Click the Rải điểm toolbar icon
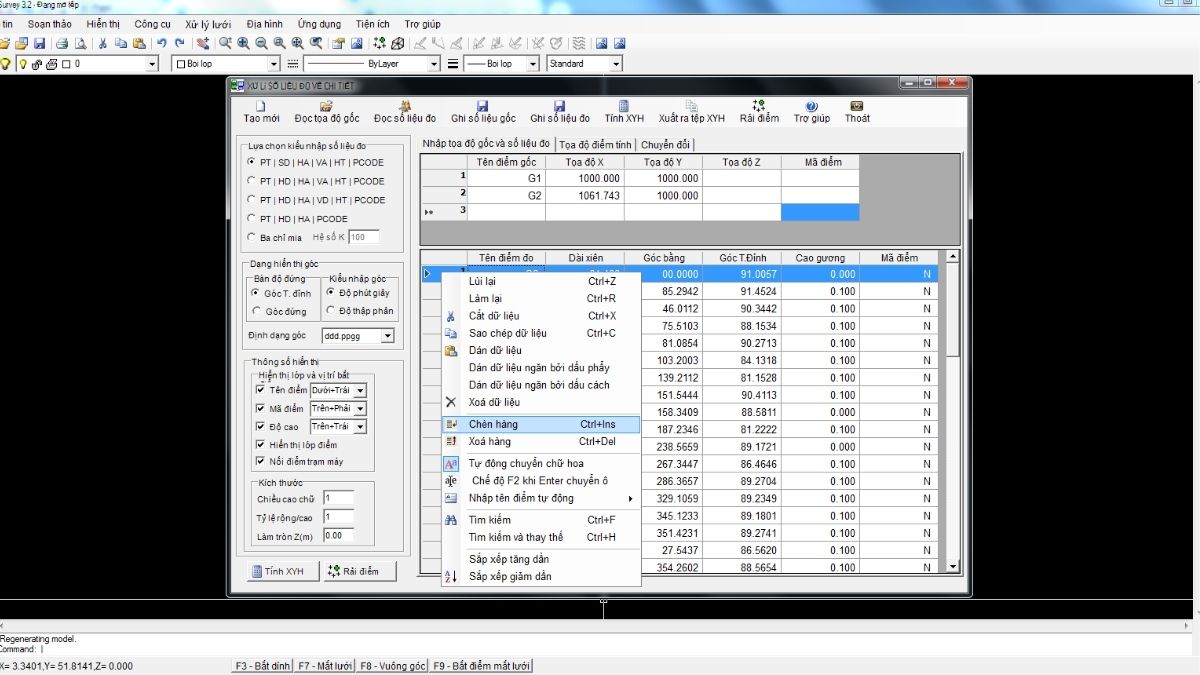Viewport: 1200px width, 675px height. pos(759,106)
